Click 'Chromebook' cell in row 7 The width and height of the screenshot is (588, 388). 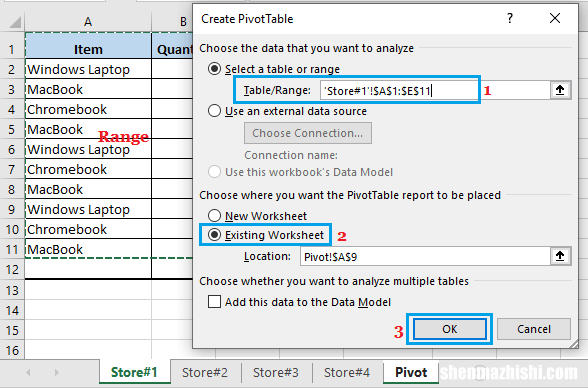point(88,169)
